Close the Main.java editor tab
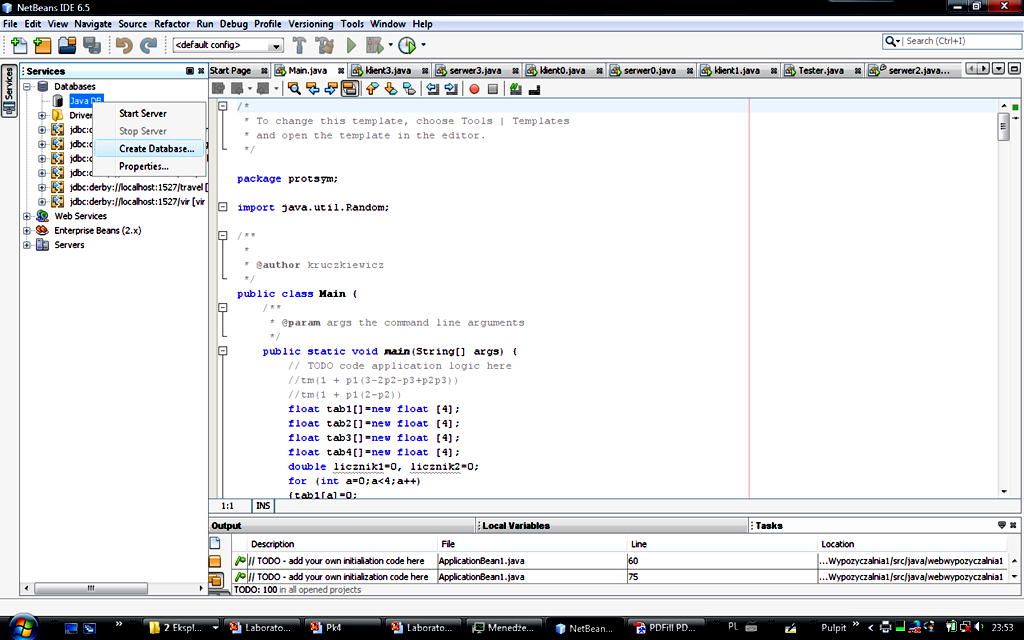 [341, 71]
